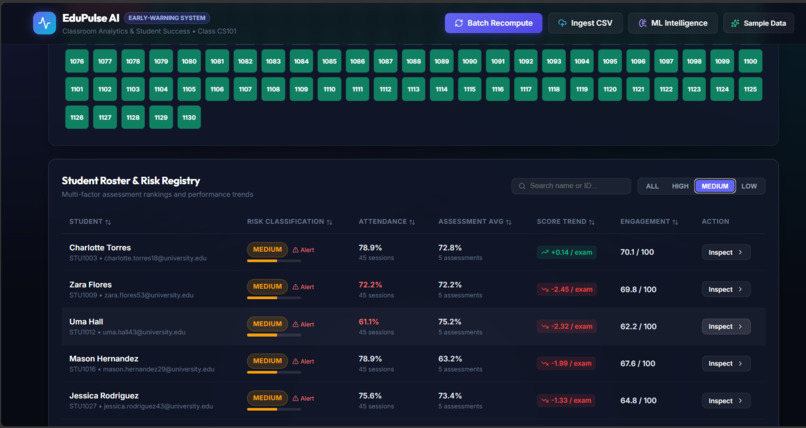Image resolution: width=806 pixels, height=428 pixels.
Task: Click the name Jessica Rodriguez
Action: click(x=104, y=396)
